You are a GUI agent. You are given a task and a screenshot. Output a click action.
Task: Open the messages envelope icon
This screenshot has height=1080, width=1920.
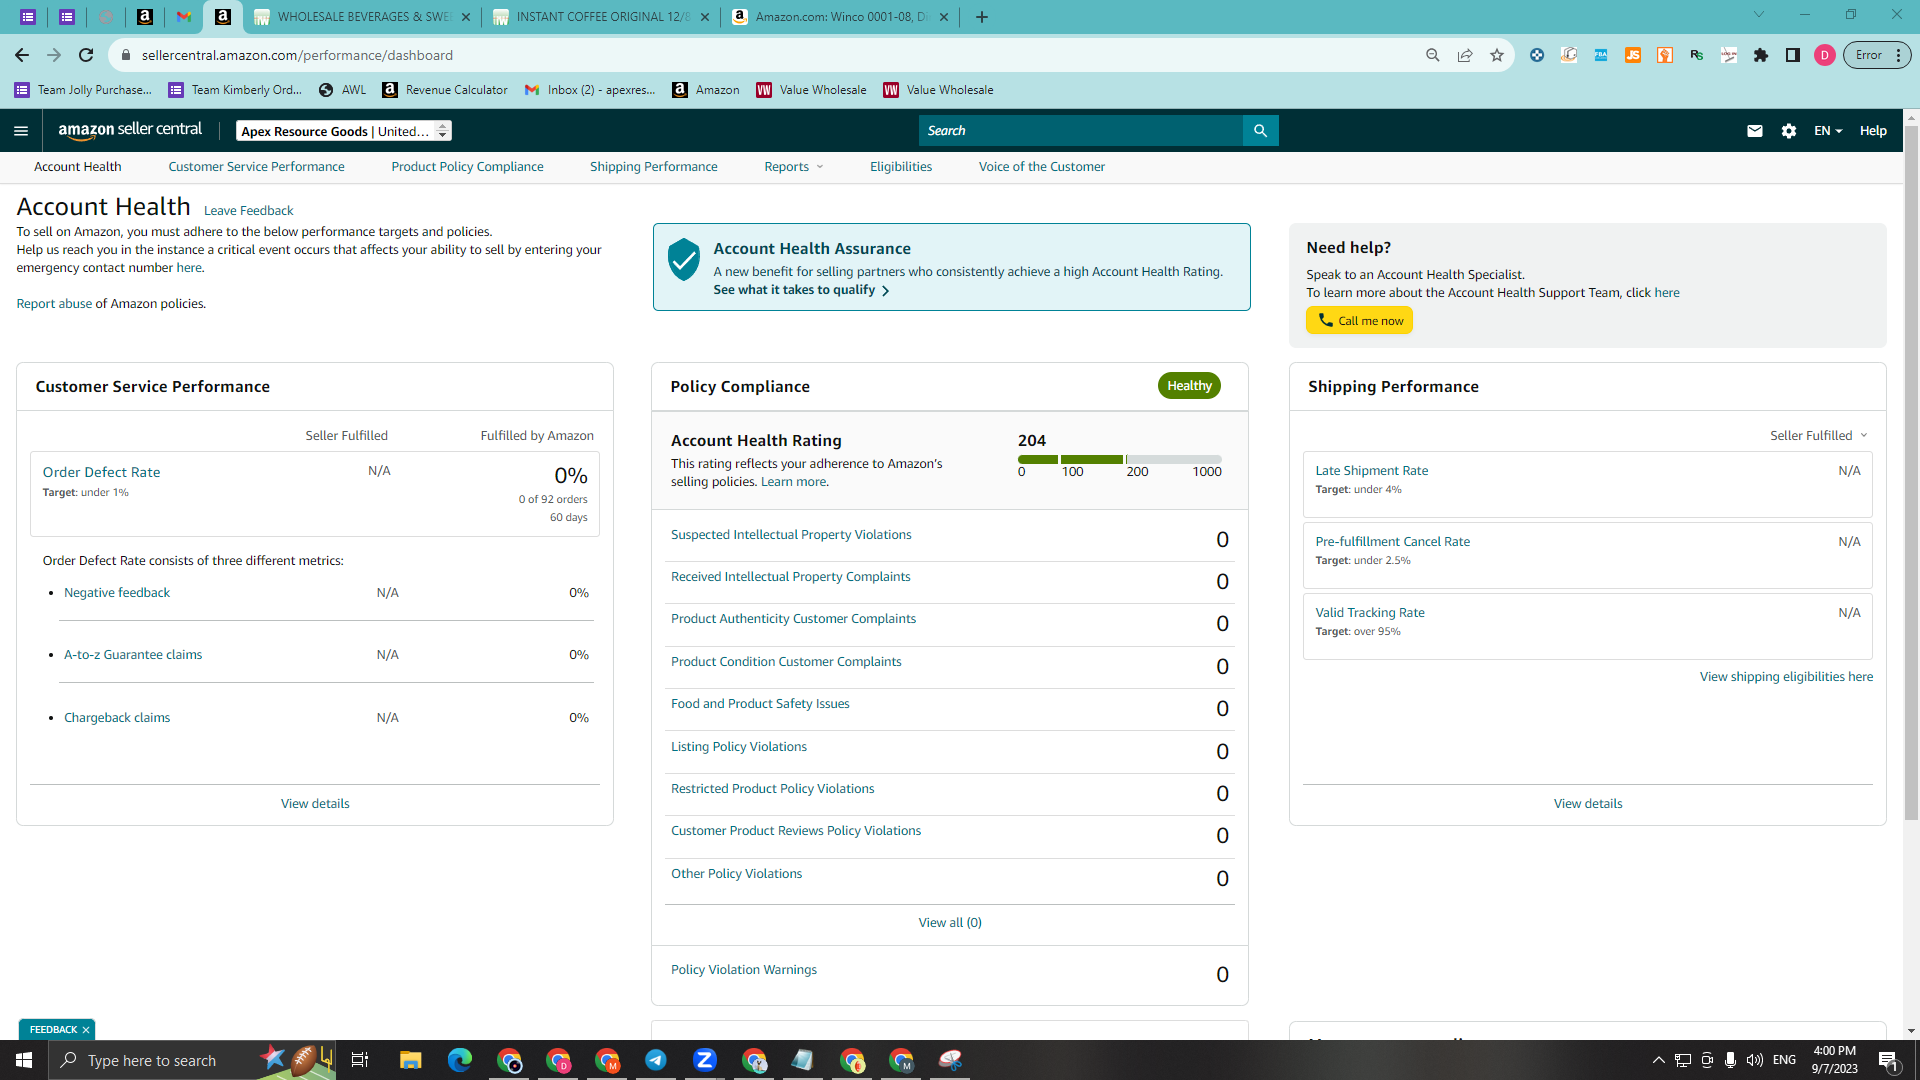coord(1754,131)
